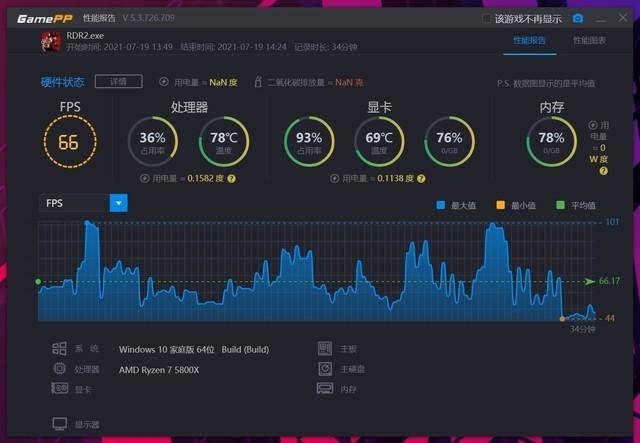Click the 44 minimum value label
The image size is (640, 443).
point(610,318)
